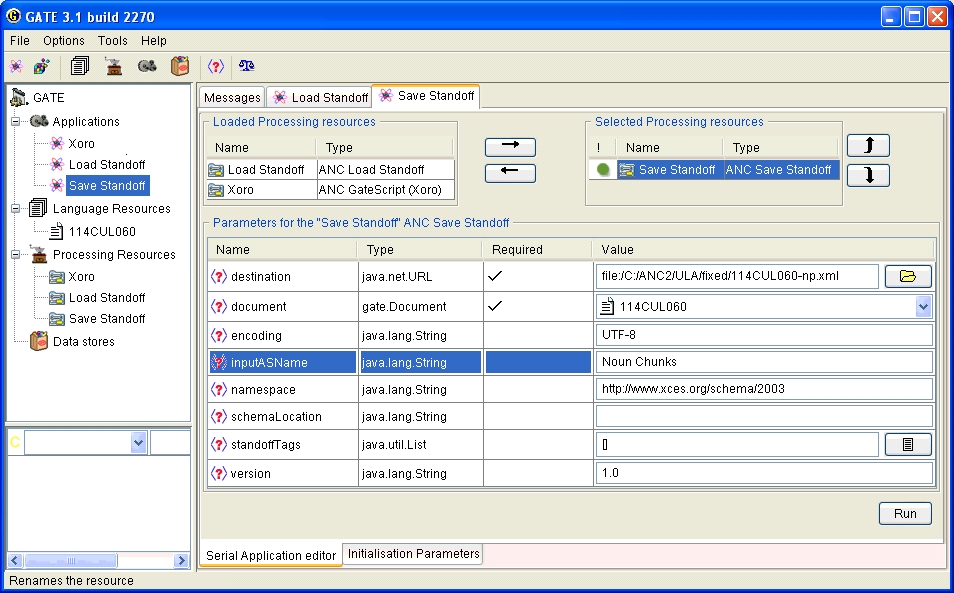Open the document dropdown showing 114CUL060
The height and width of the screenshot is (593, 954).
point(923,307)
